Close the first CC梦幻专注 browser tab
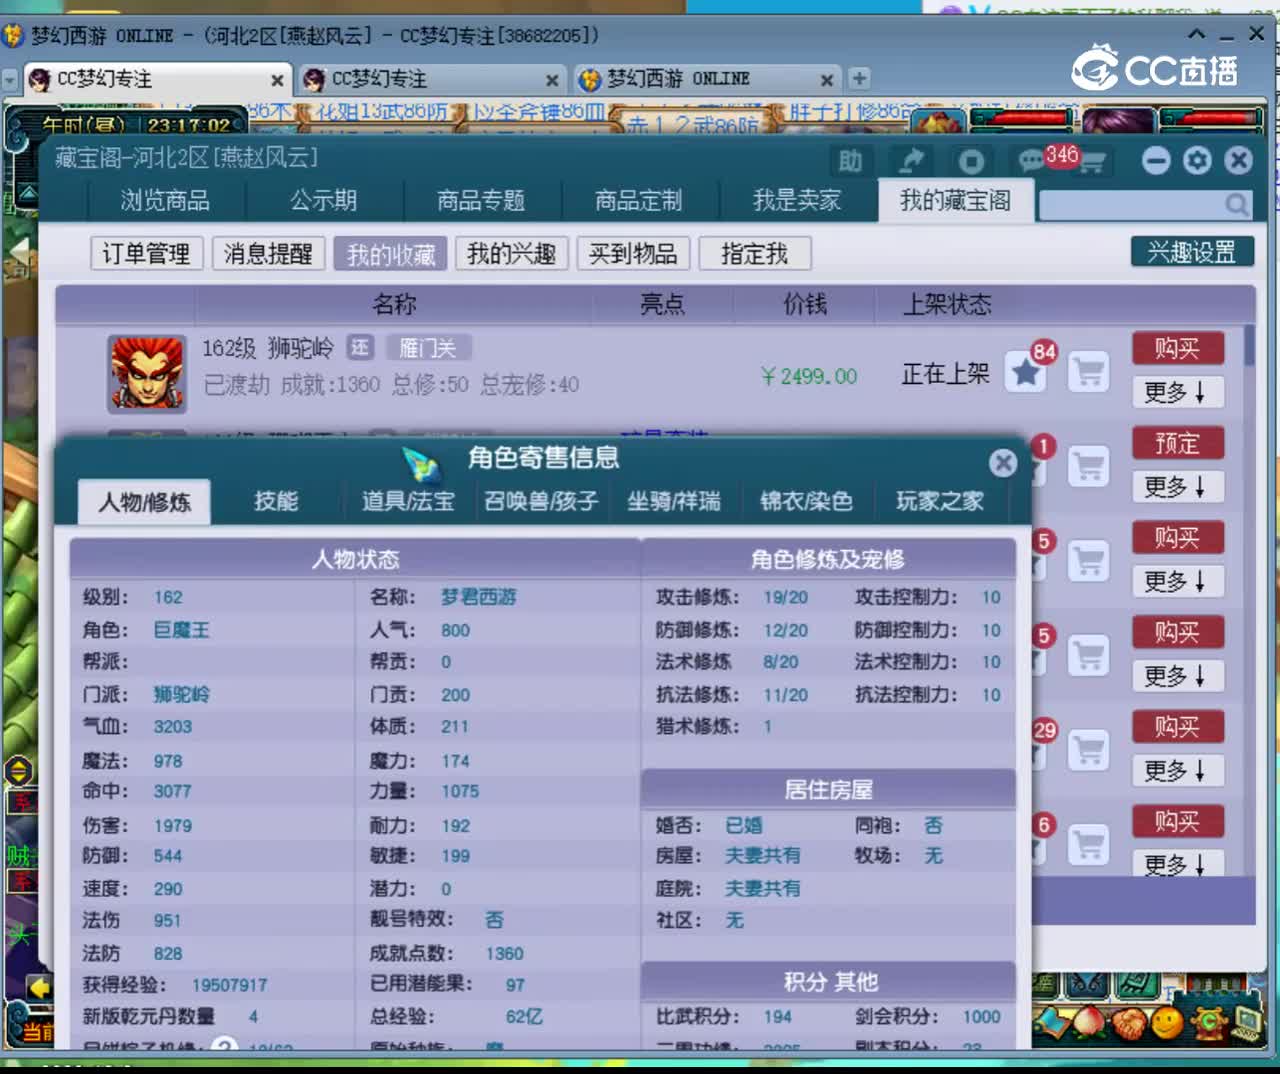 click(x=277, y=80)
